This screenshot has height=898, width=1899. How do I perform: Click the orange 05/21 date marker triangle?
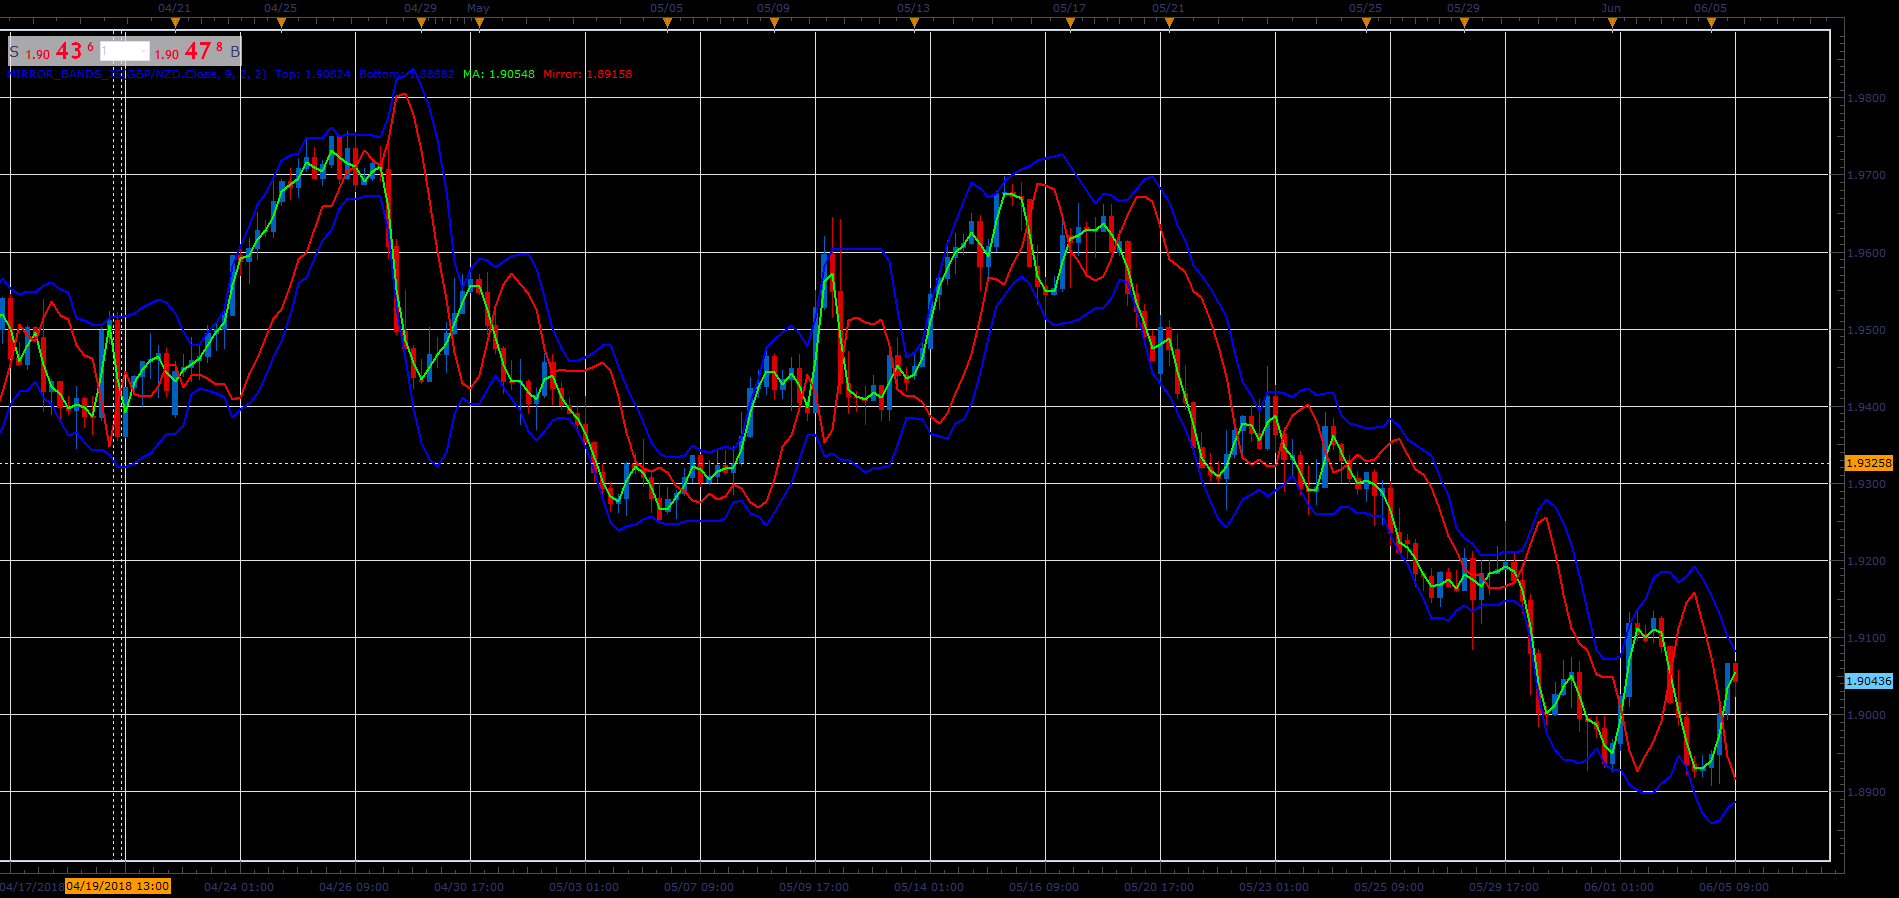1169,22
